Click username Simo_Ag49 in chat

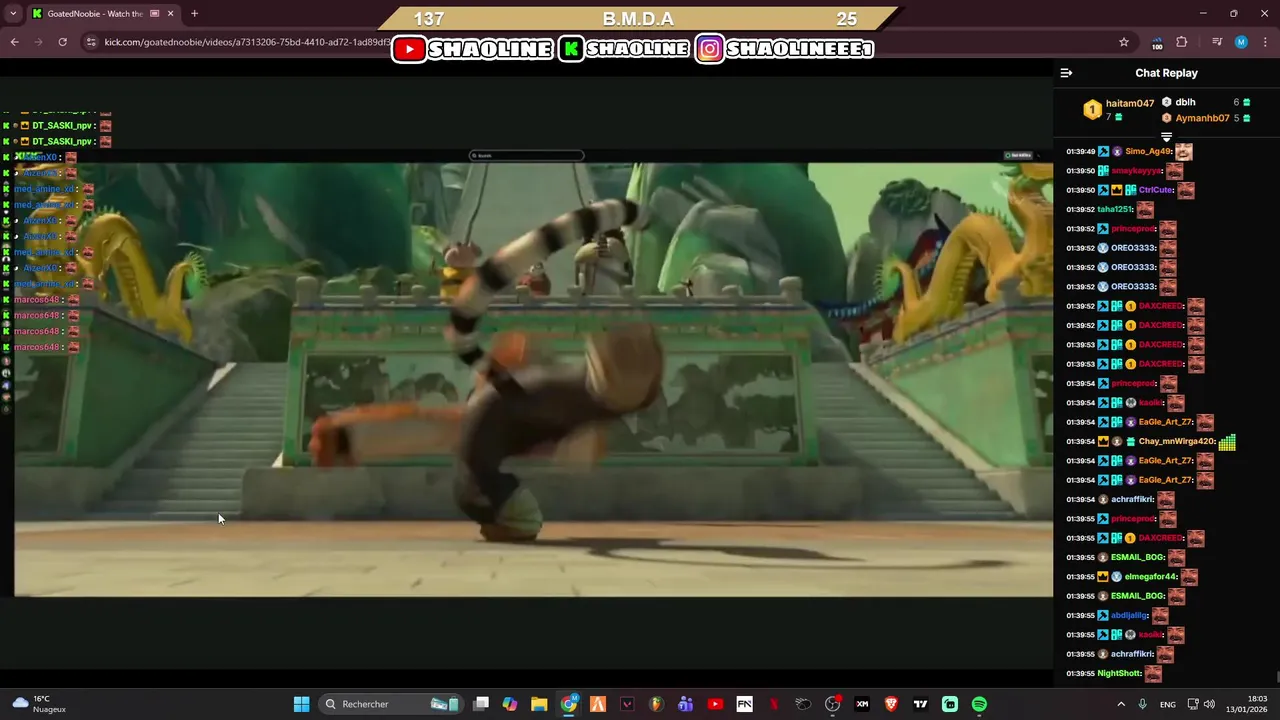[1147, 152]
